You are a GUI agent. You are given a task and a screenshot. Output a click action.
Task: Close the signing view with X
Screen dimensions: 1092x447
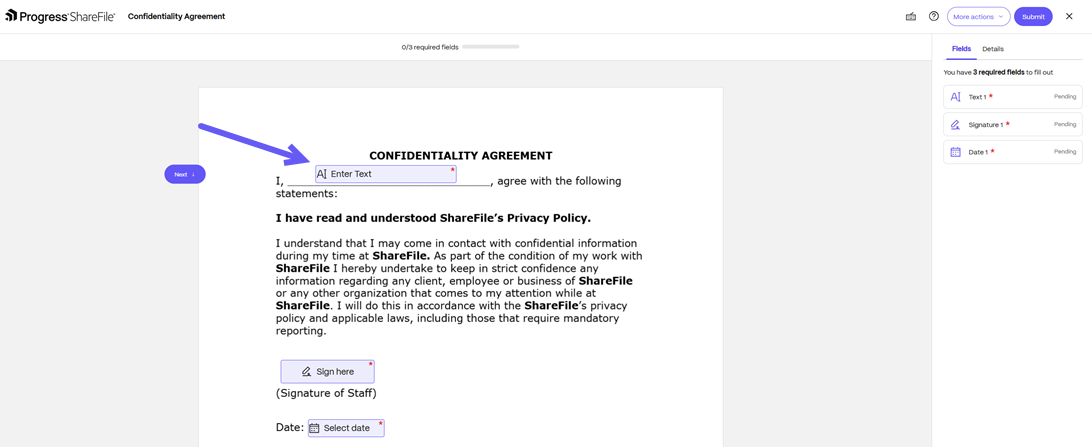(x=1069, y=16)
